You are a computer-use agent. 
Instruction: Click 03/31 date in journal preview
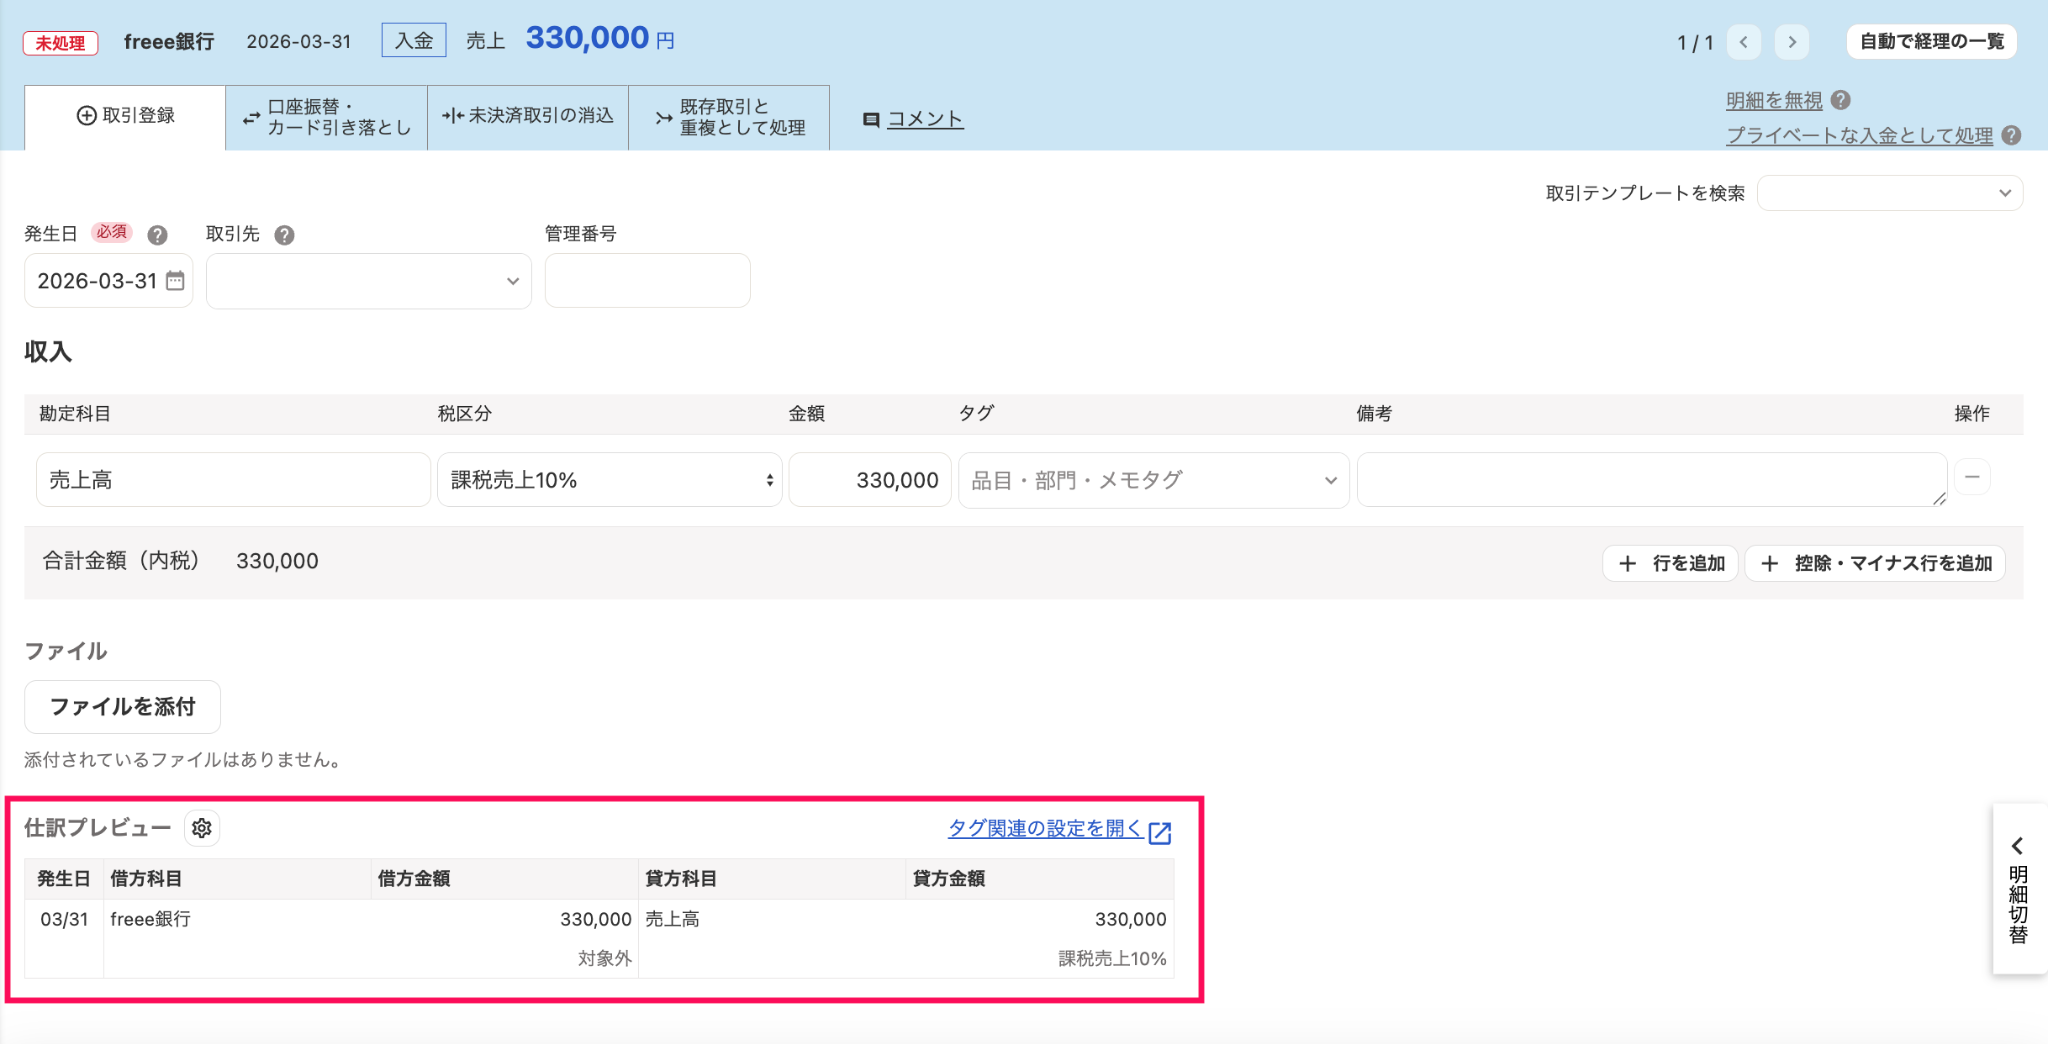point(64,919)
